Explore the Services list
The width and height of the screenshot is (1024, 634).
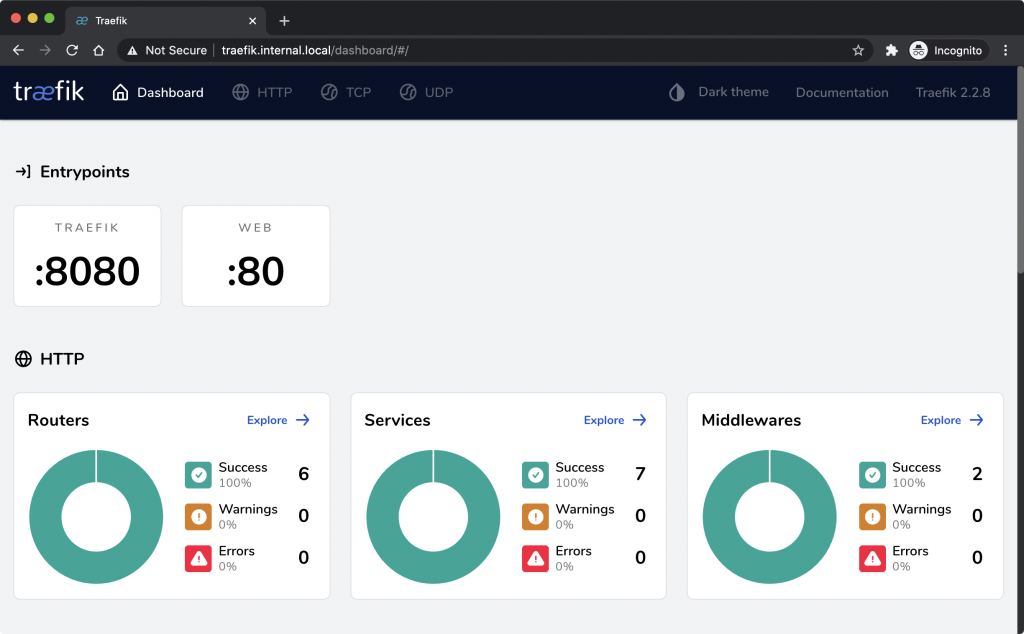(x=615, y=420)
